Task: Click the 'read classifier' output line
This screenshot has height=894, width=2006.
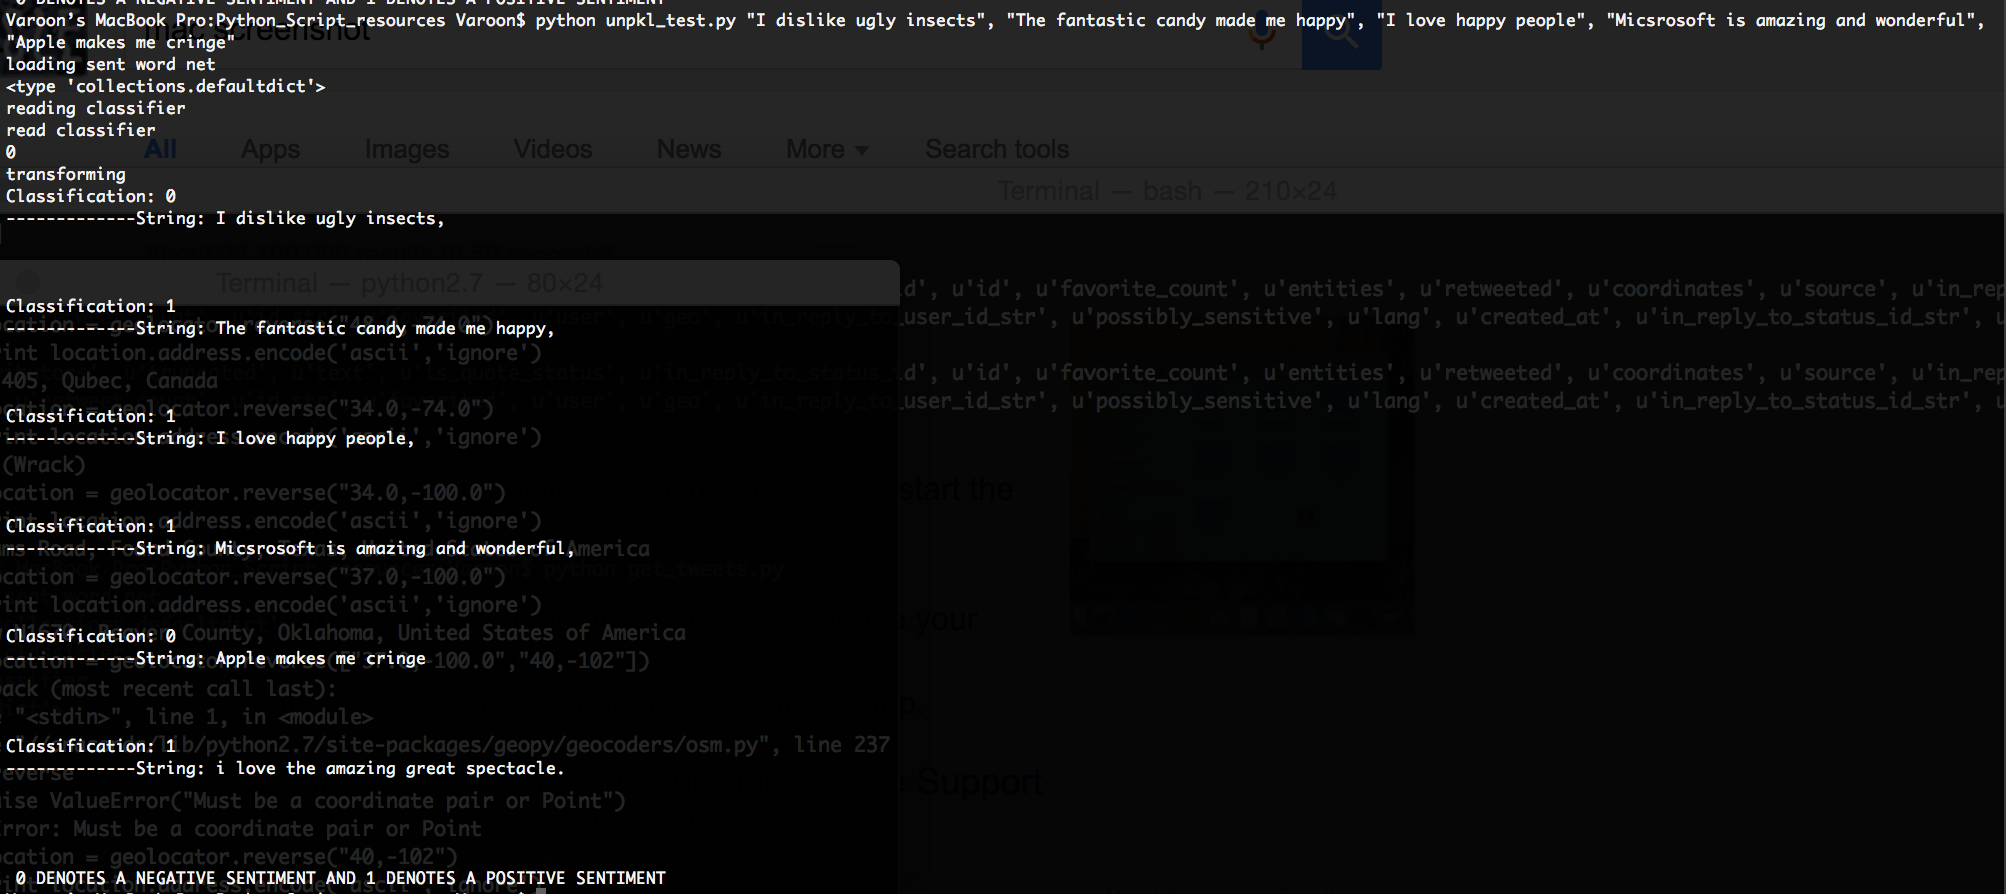Action: pos(81,130)
